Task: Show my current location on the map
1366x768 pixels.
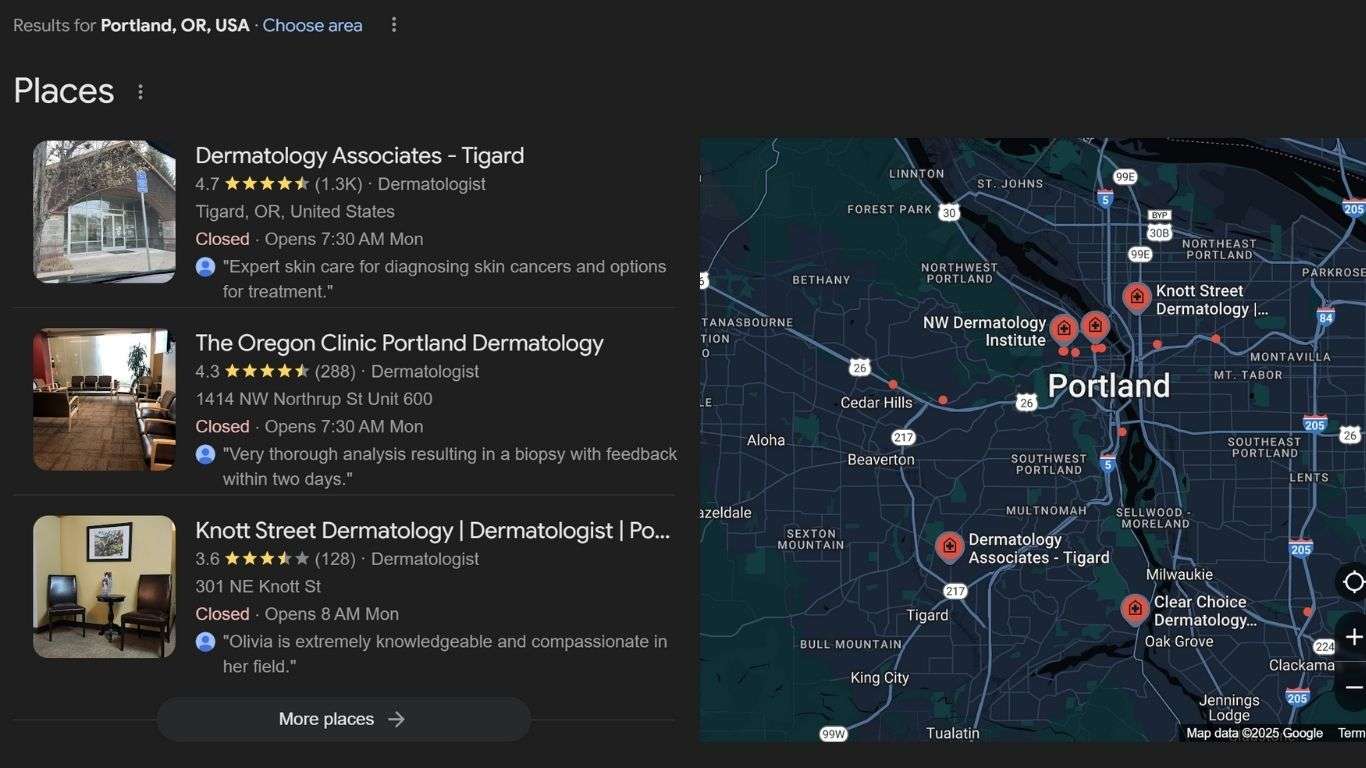Action: pos(1353,581)
